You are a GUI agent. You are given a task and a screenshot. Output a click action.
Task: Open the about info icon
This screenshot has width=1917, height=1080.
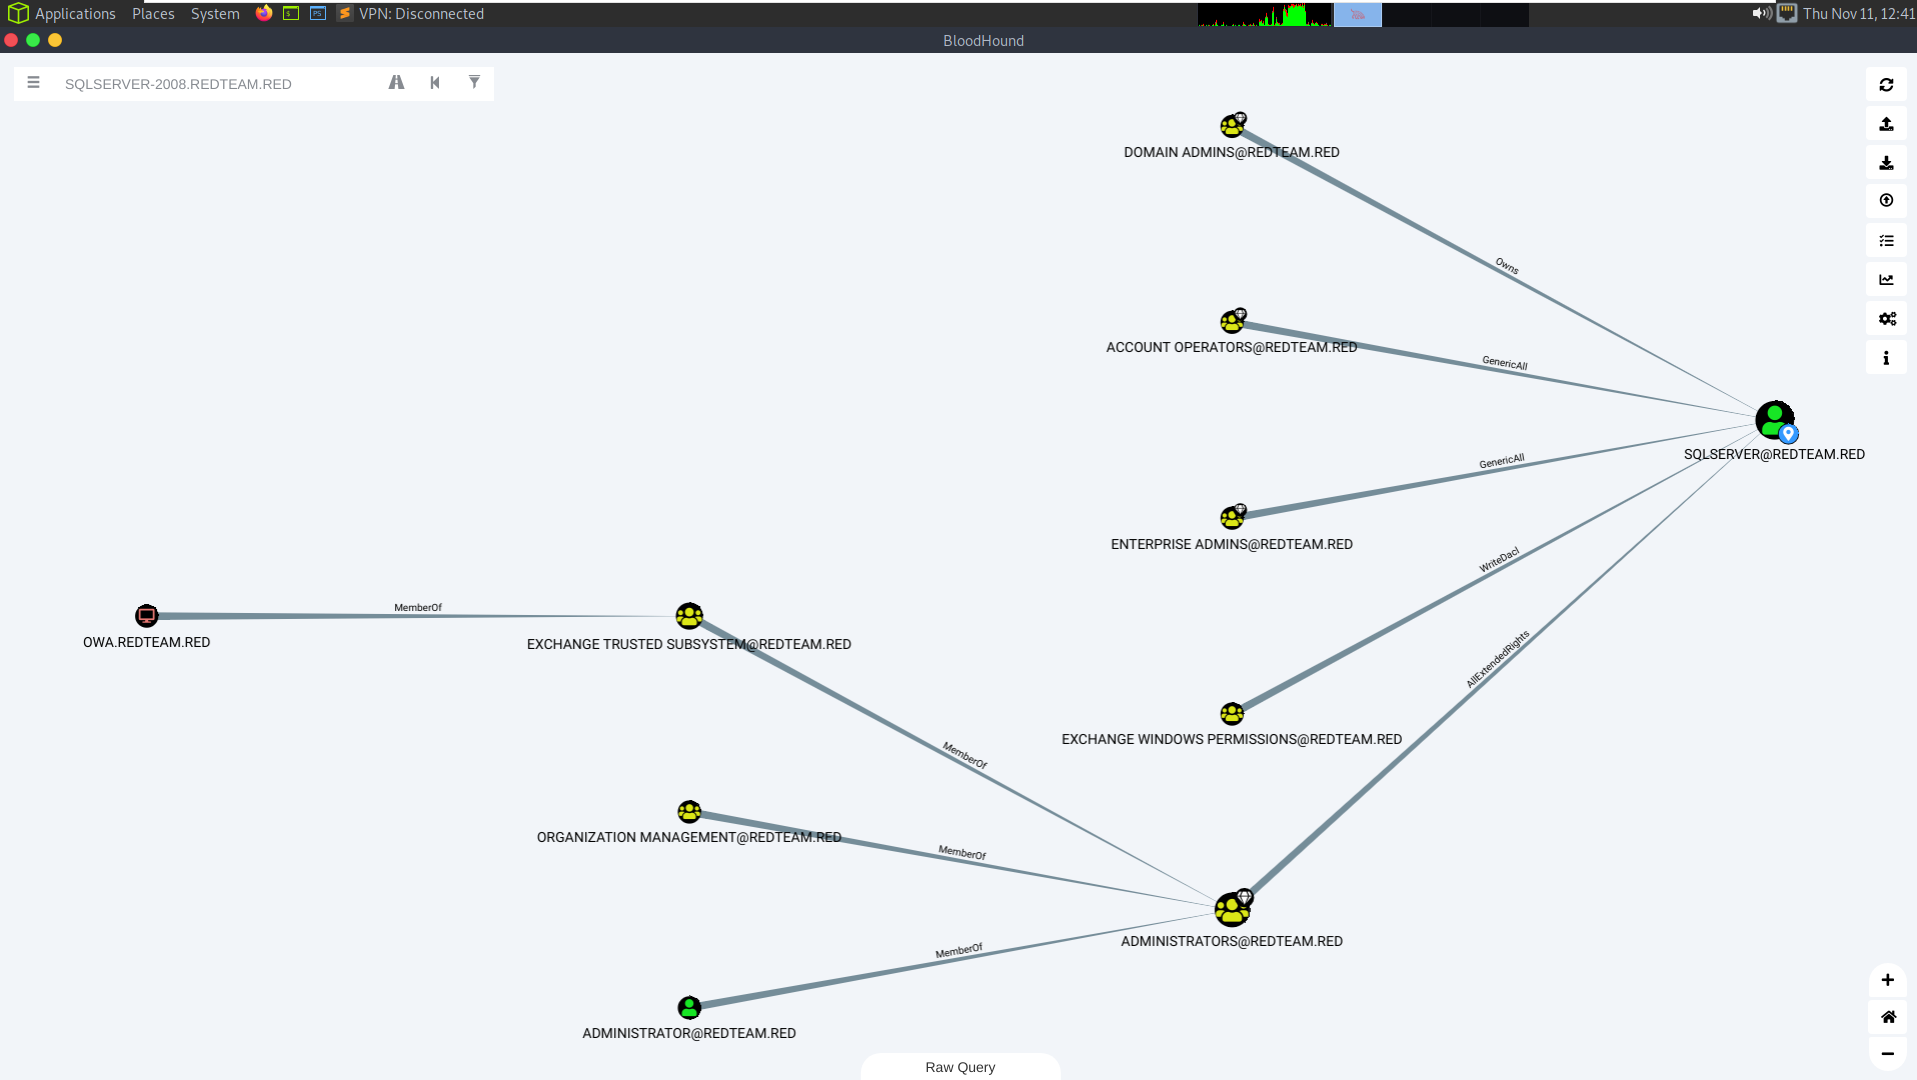point(1886,358)
